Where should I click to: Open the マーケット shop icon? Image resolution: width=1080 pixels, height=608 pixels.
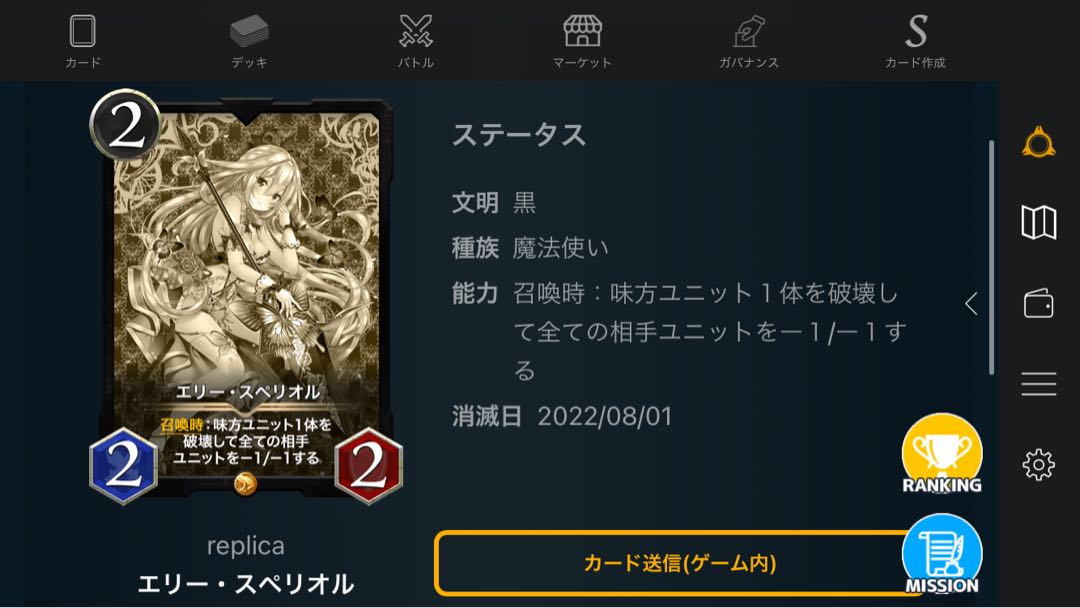[583, 32]
